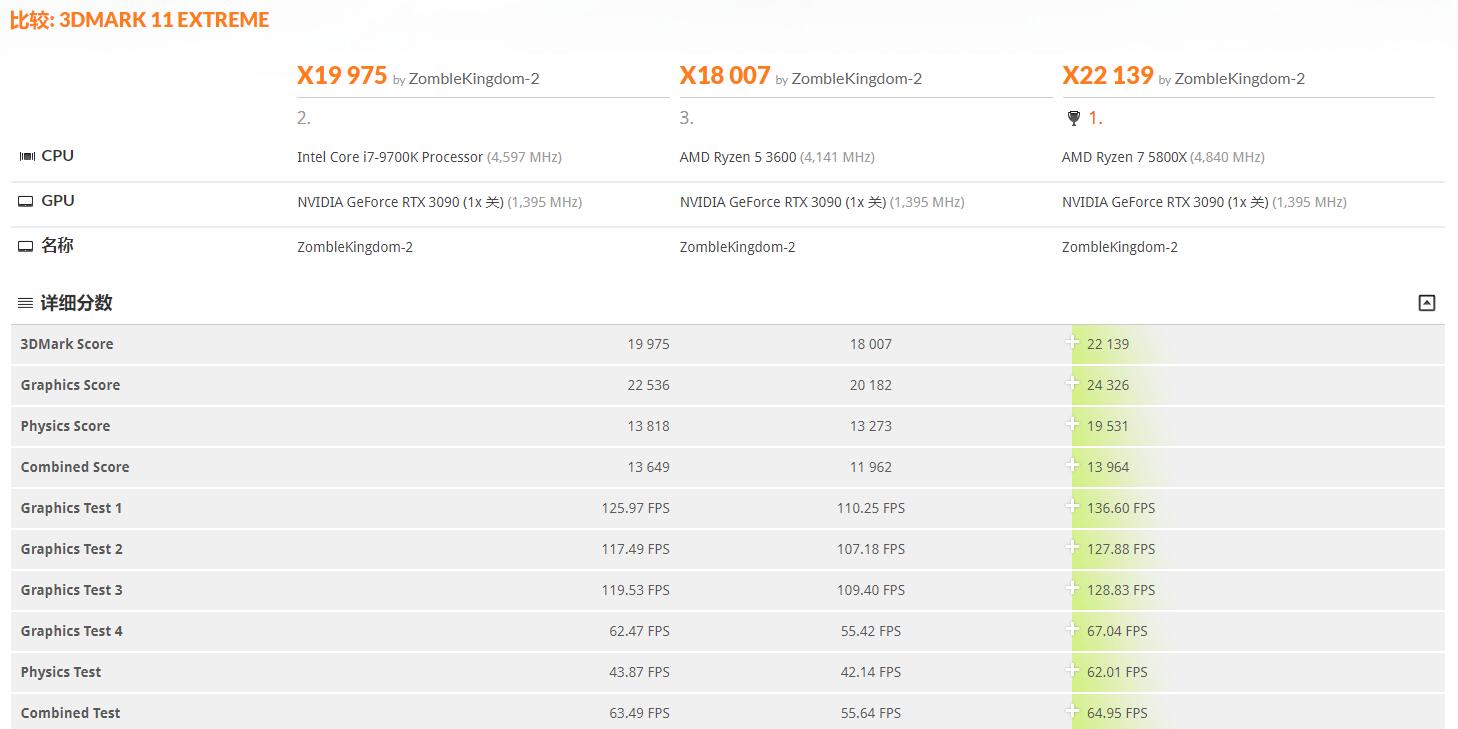This screenshot has height=729, width=1458.
Task: Select the Physics Score row label
Action: [x=65, y=426]
